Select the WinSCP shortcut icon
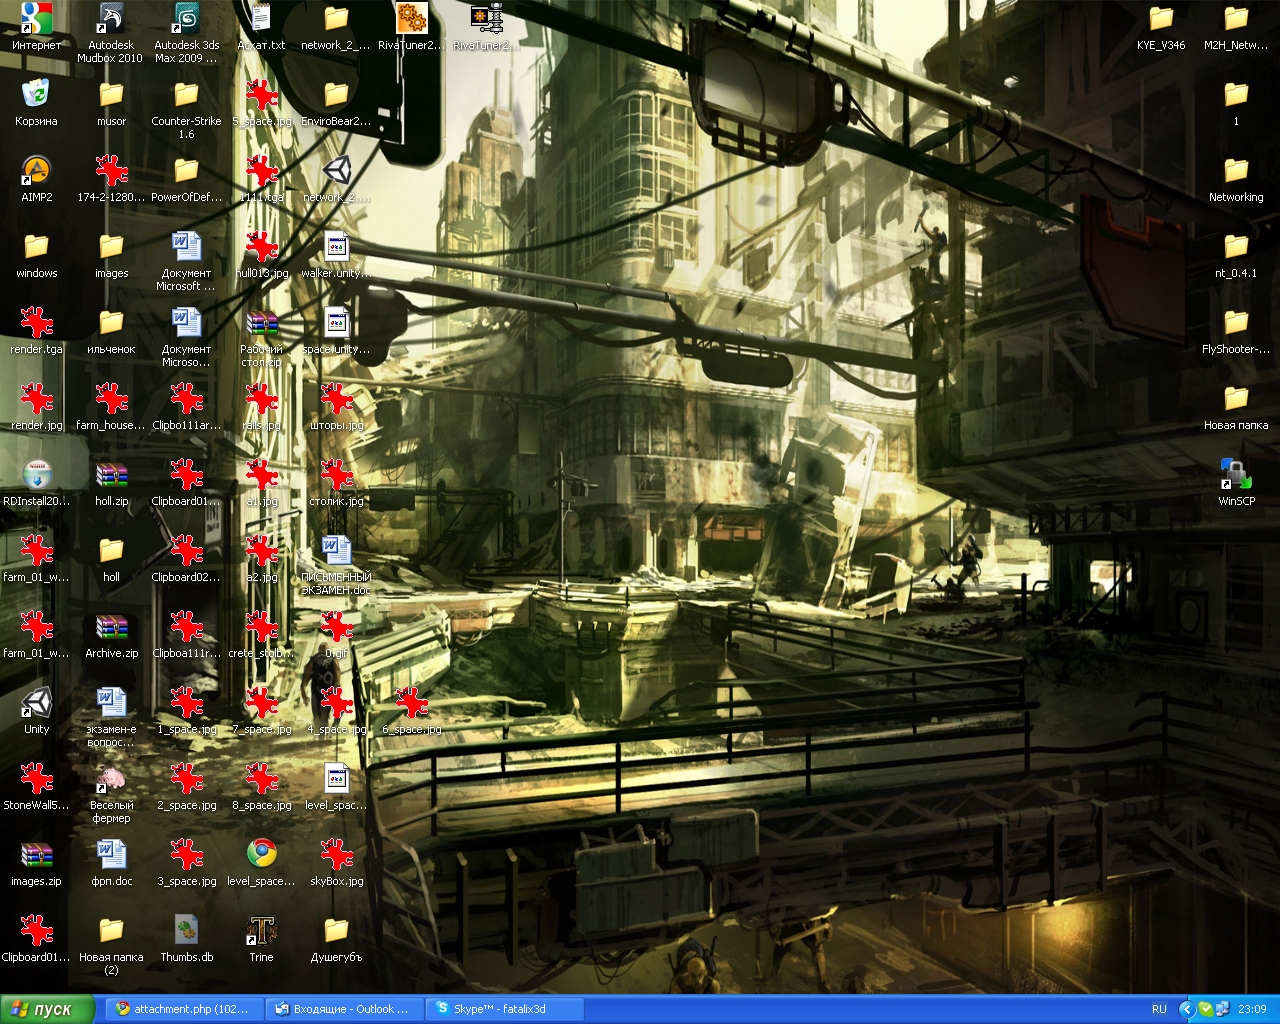Image resolution: width=1280 pixels, height=1024 pixels. (1236, 475)
